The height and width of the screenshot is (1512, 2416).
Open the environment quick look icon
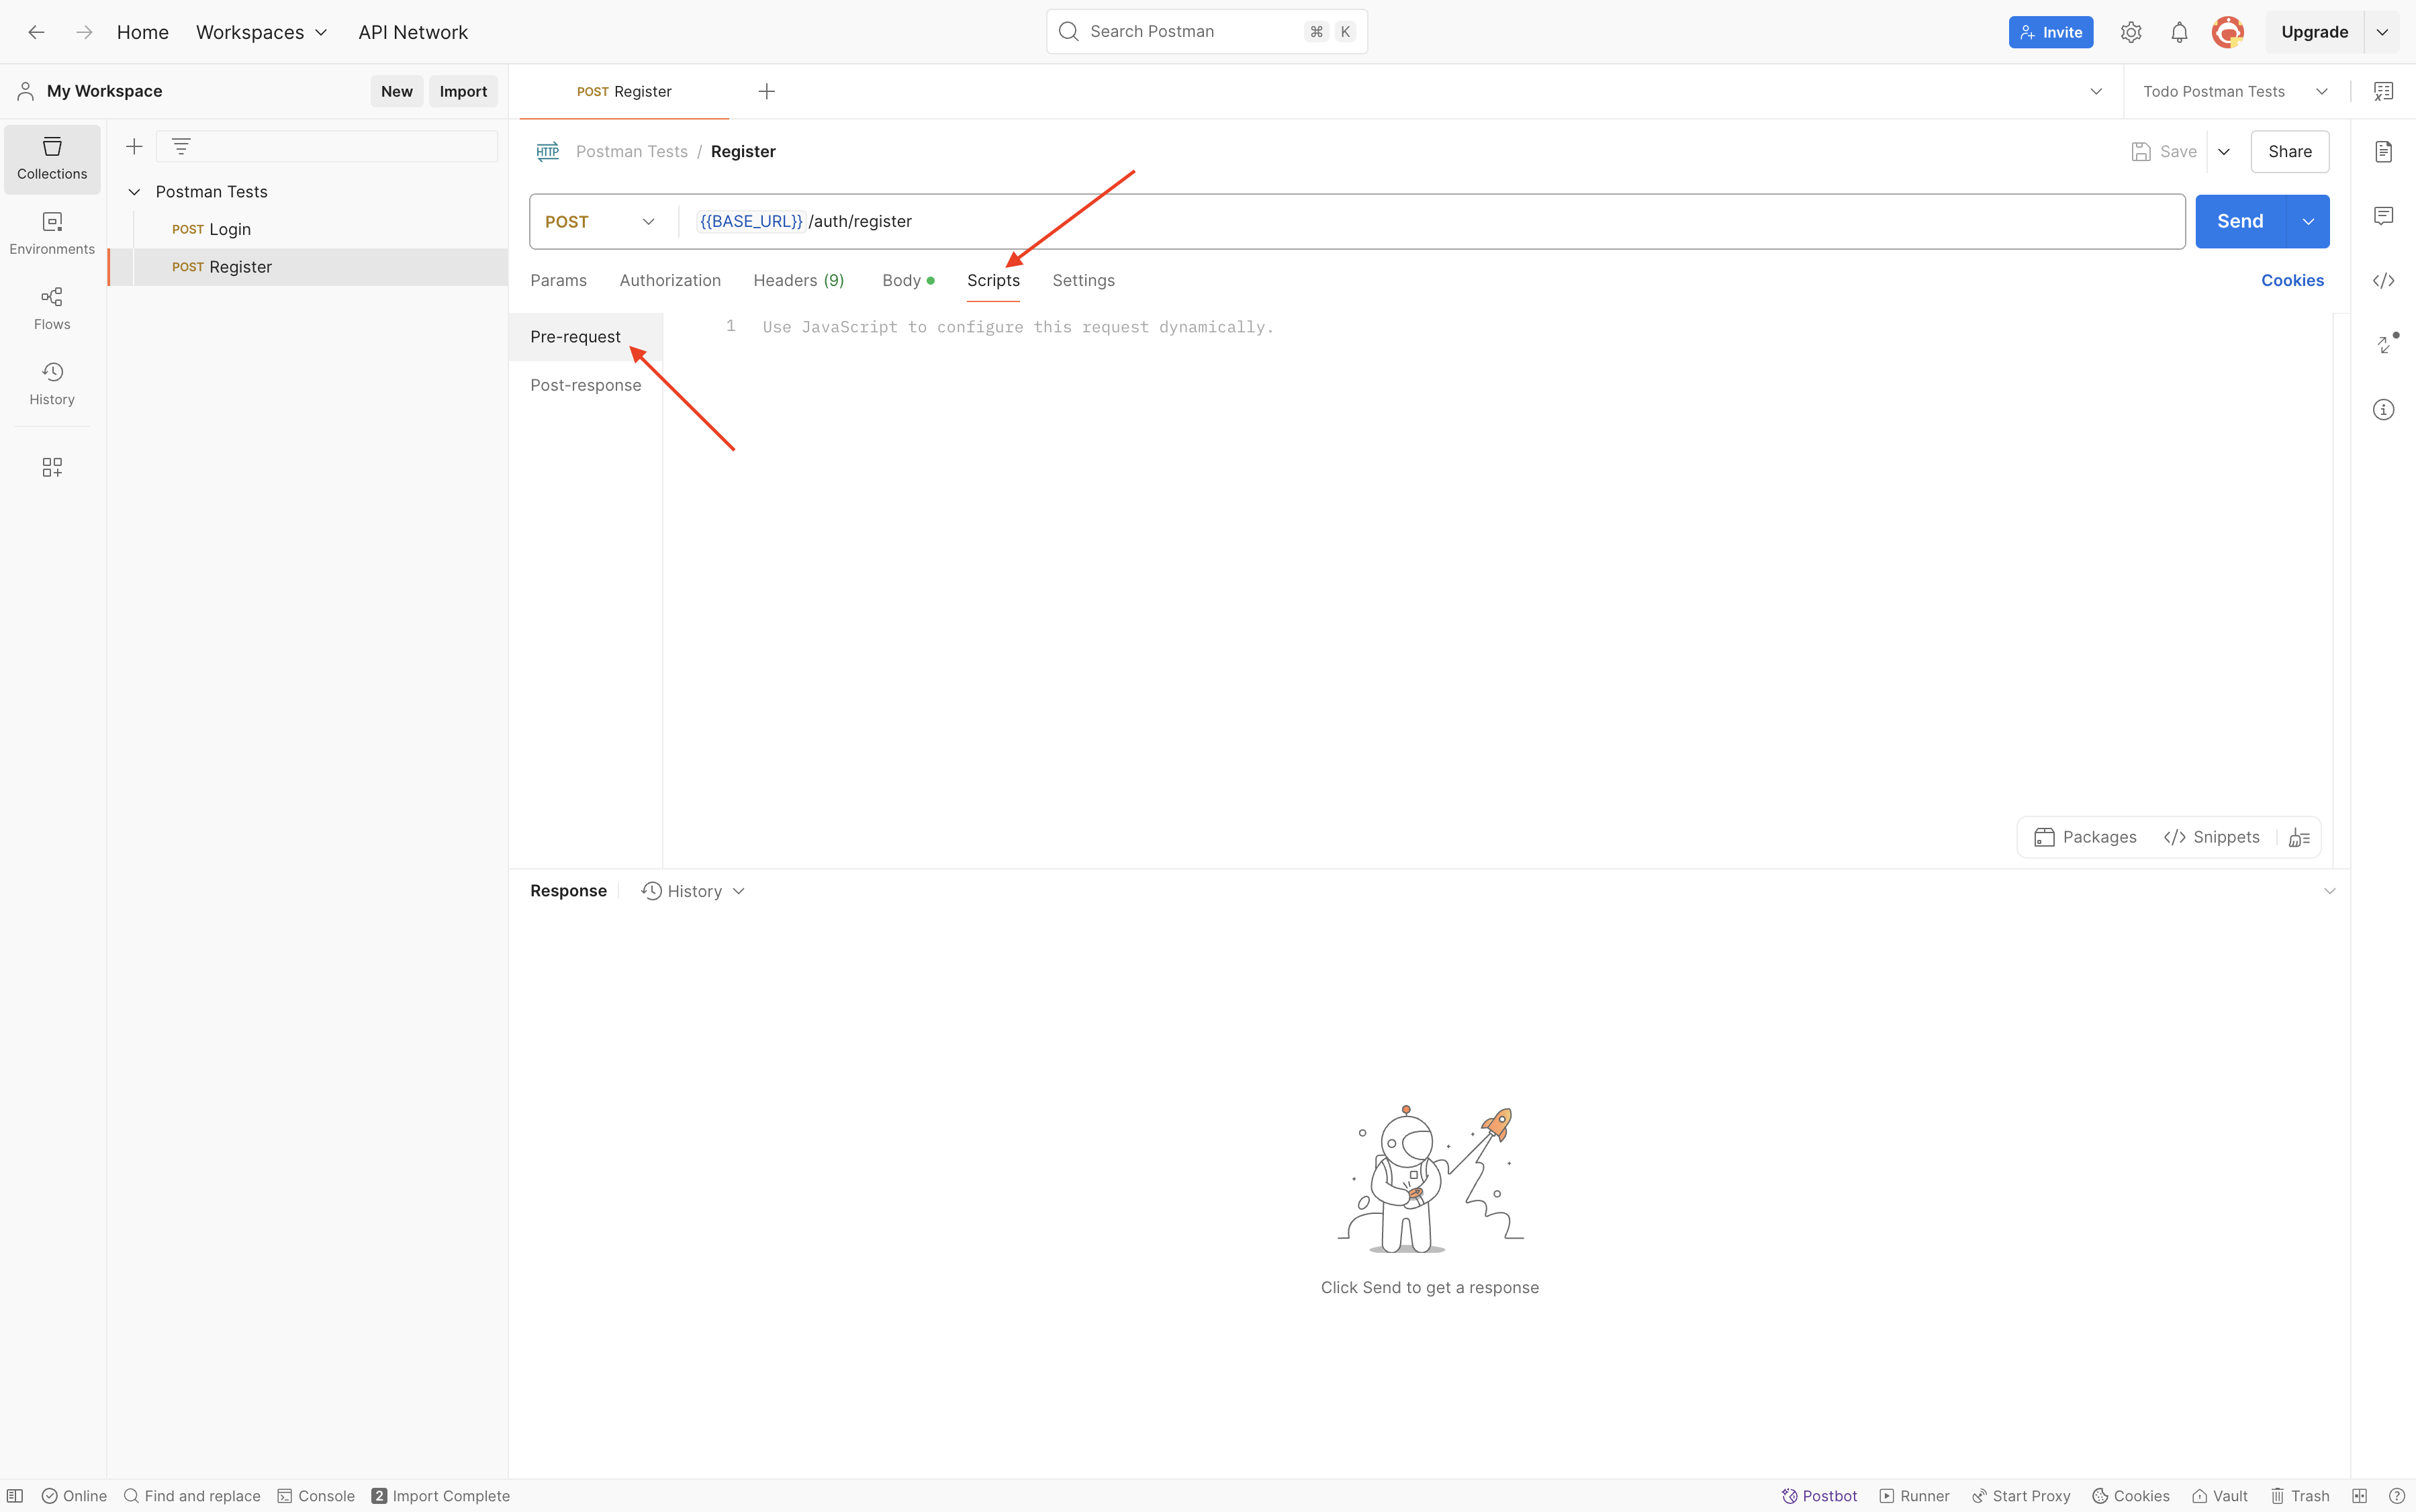(2383, 91)
